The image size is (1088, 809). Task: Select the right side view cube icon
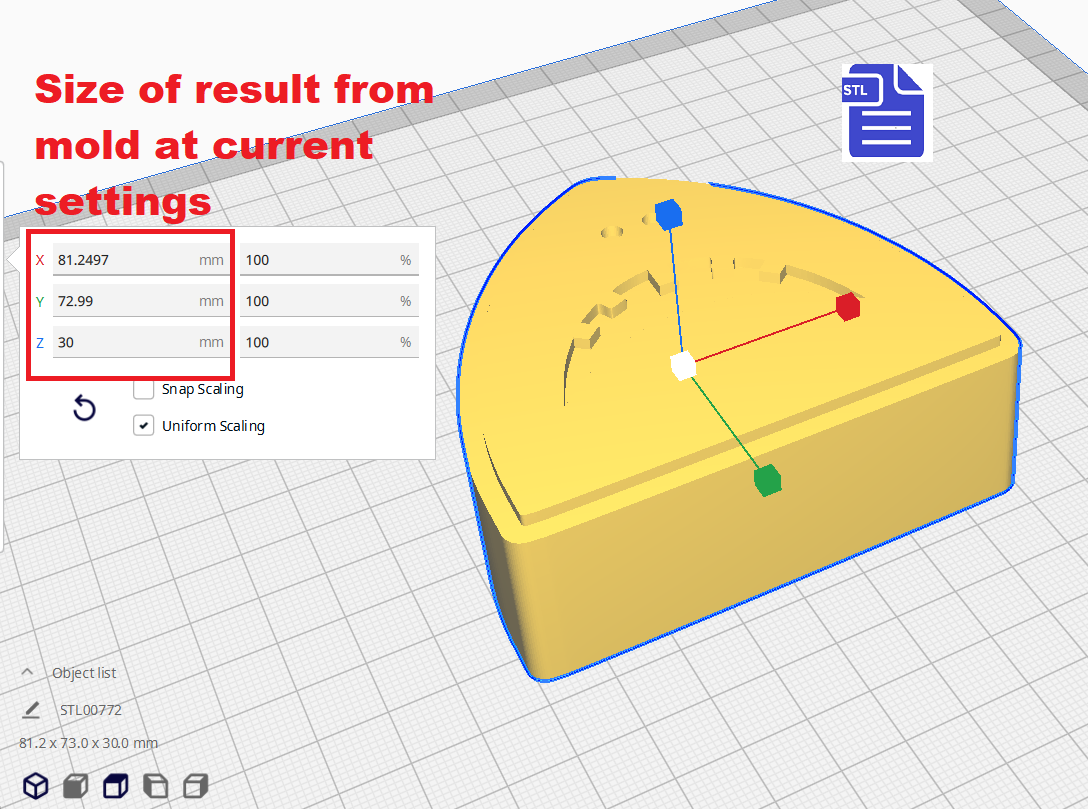pos(196,786)
